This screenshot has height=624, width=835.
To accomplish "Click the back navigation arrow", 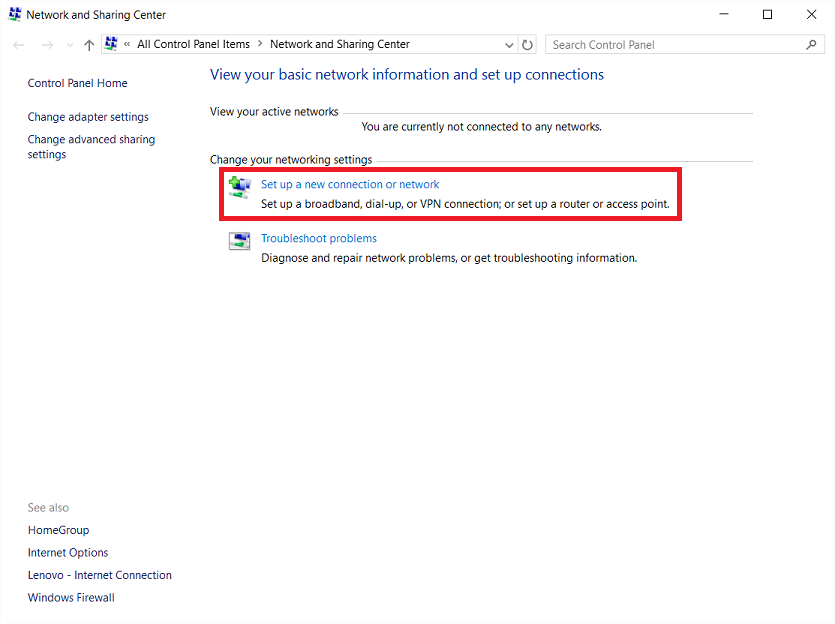I will (19, 45).
